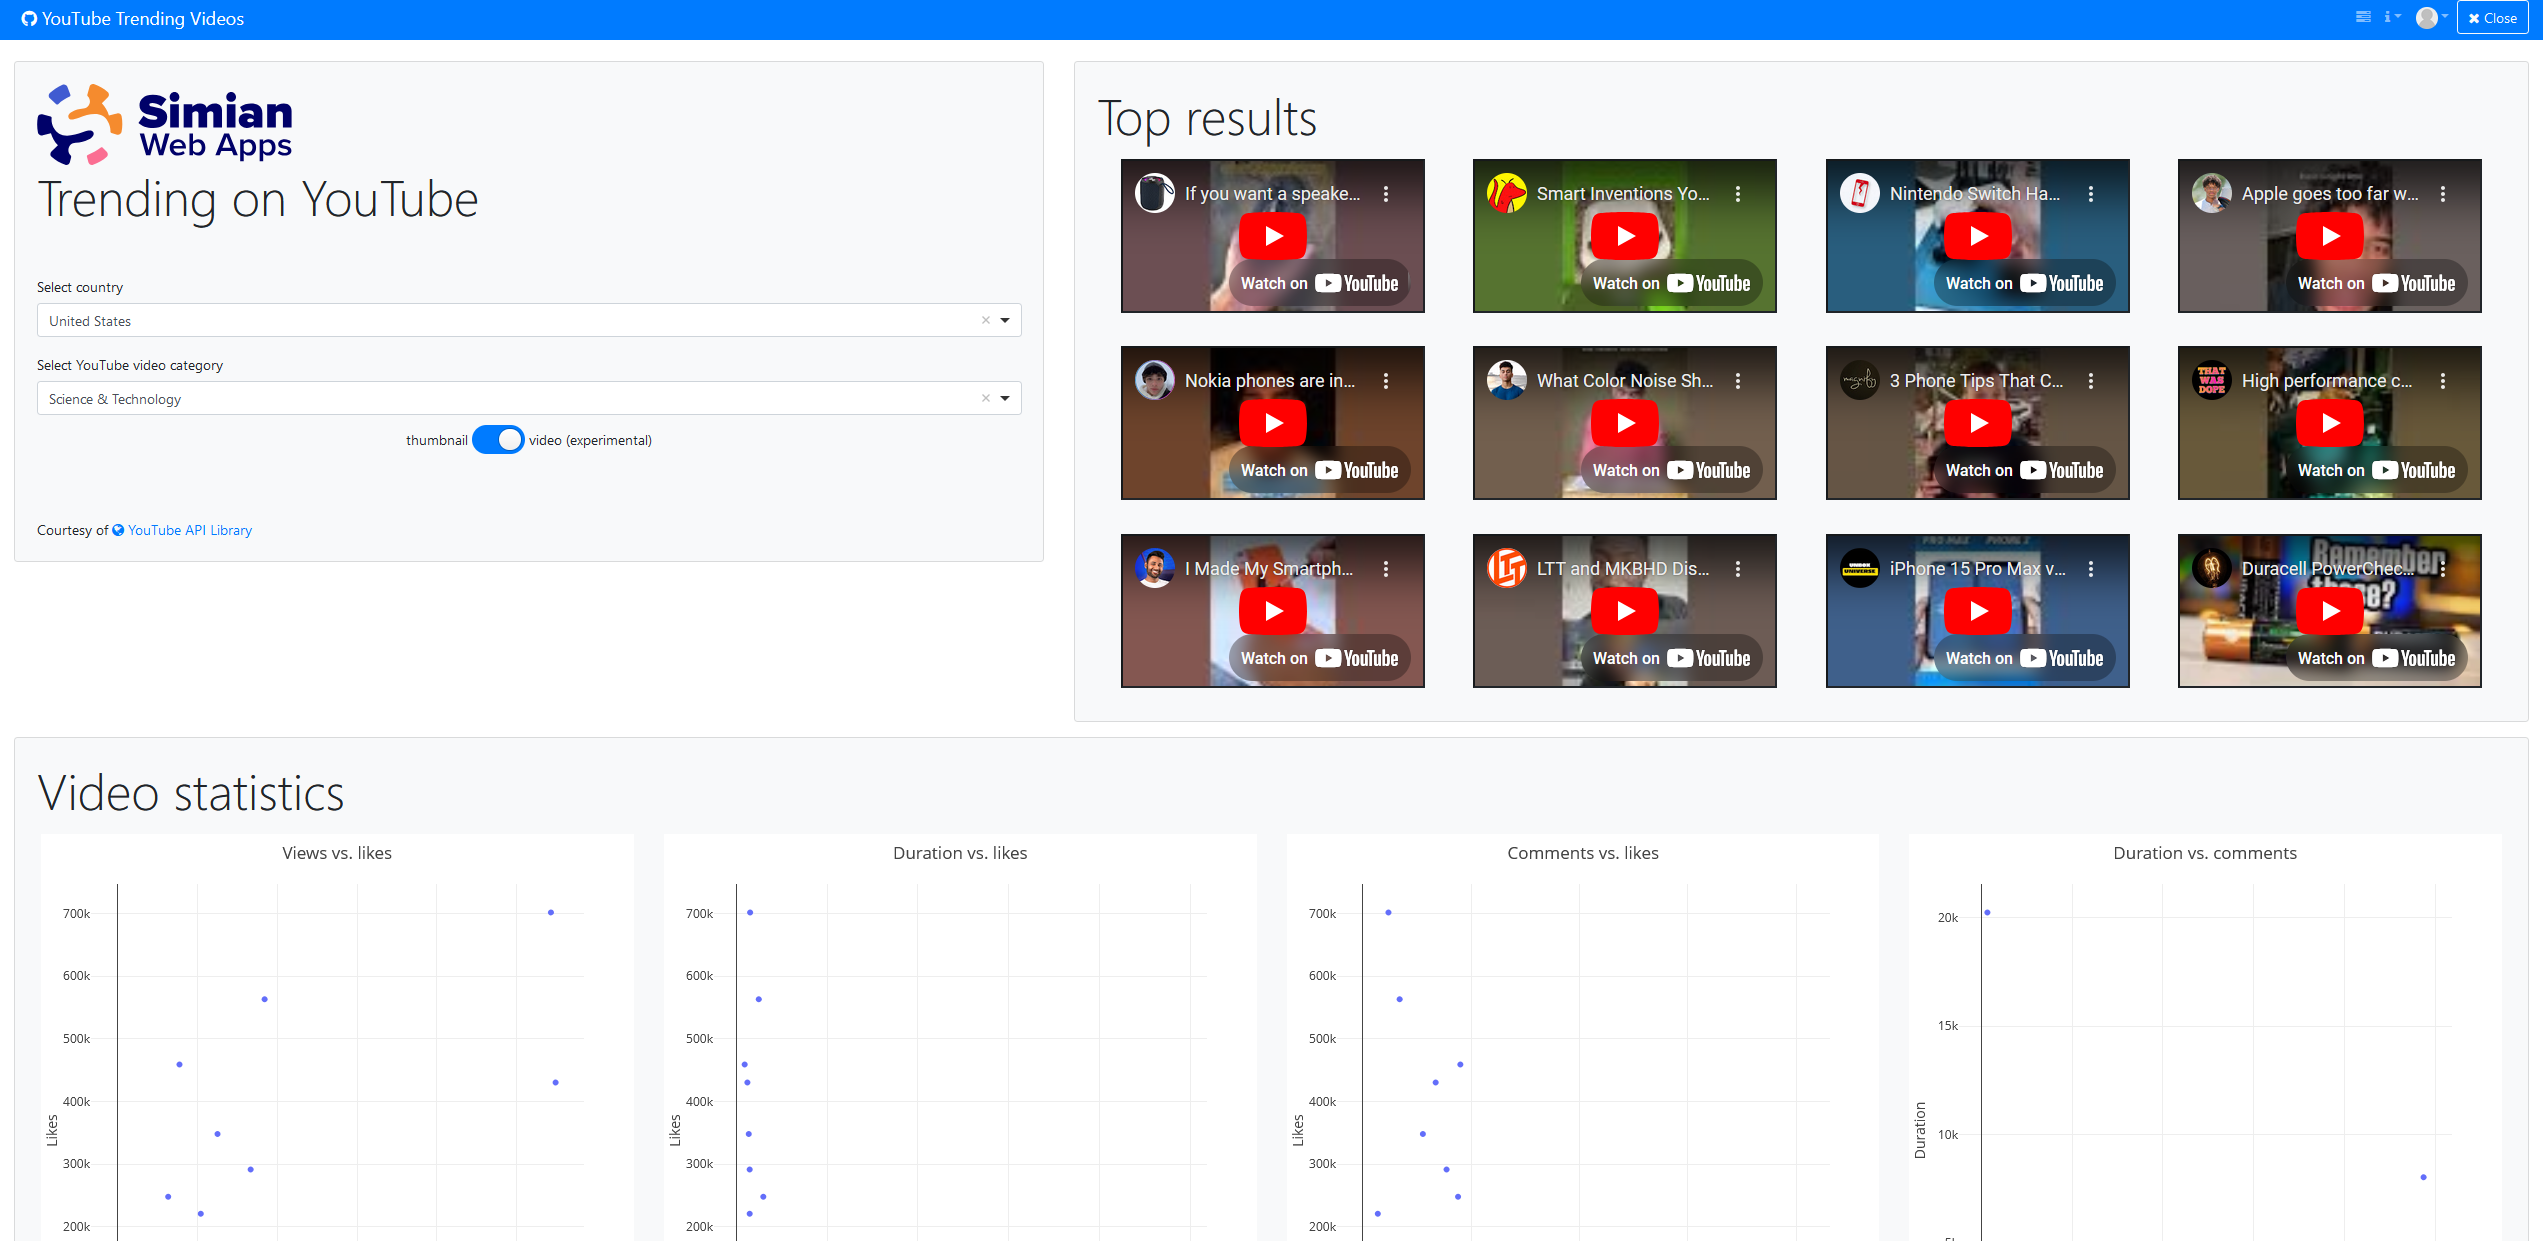Click the server list icon in header
Screen dimensions: 2543x1241
(2363, 17)
